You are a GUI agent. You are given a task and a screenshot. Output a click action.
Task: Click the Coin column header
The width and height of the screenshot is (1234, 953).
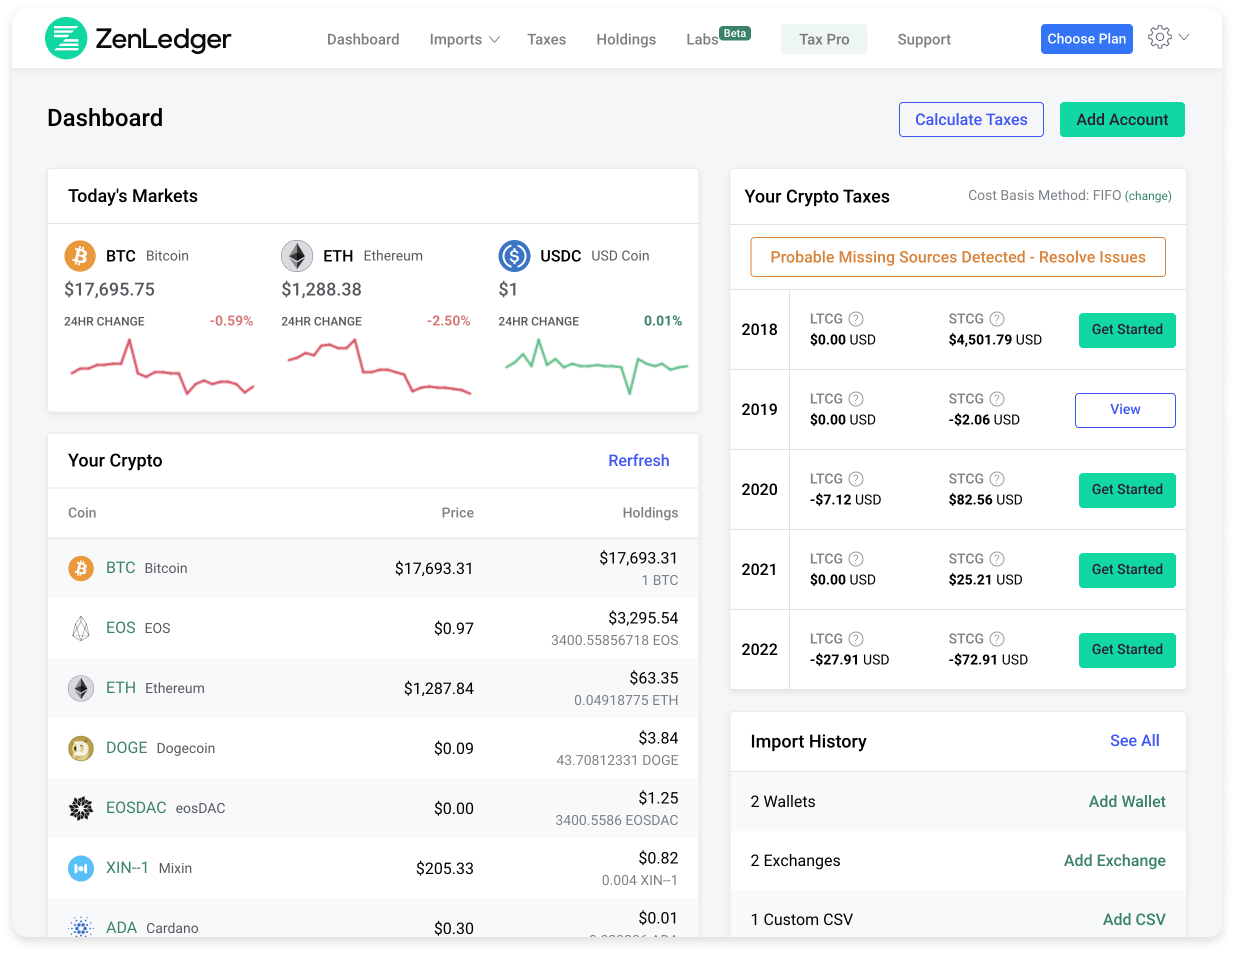pos(82,513)
